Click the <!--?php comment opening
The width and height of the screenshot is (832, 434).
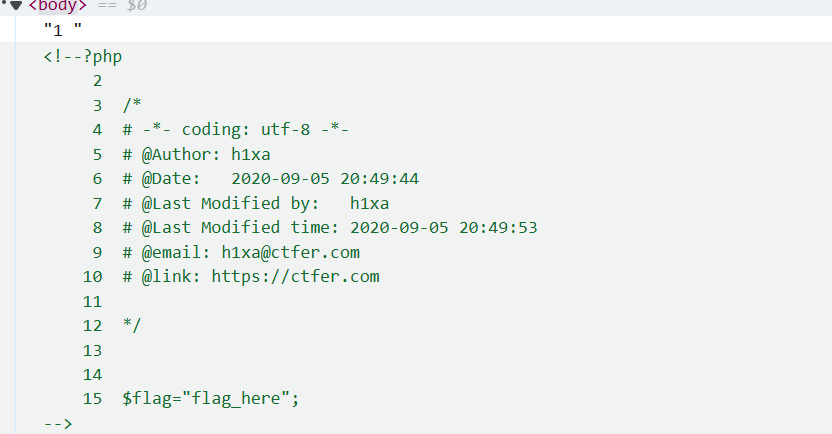pos(82,56)
